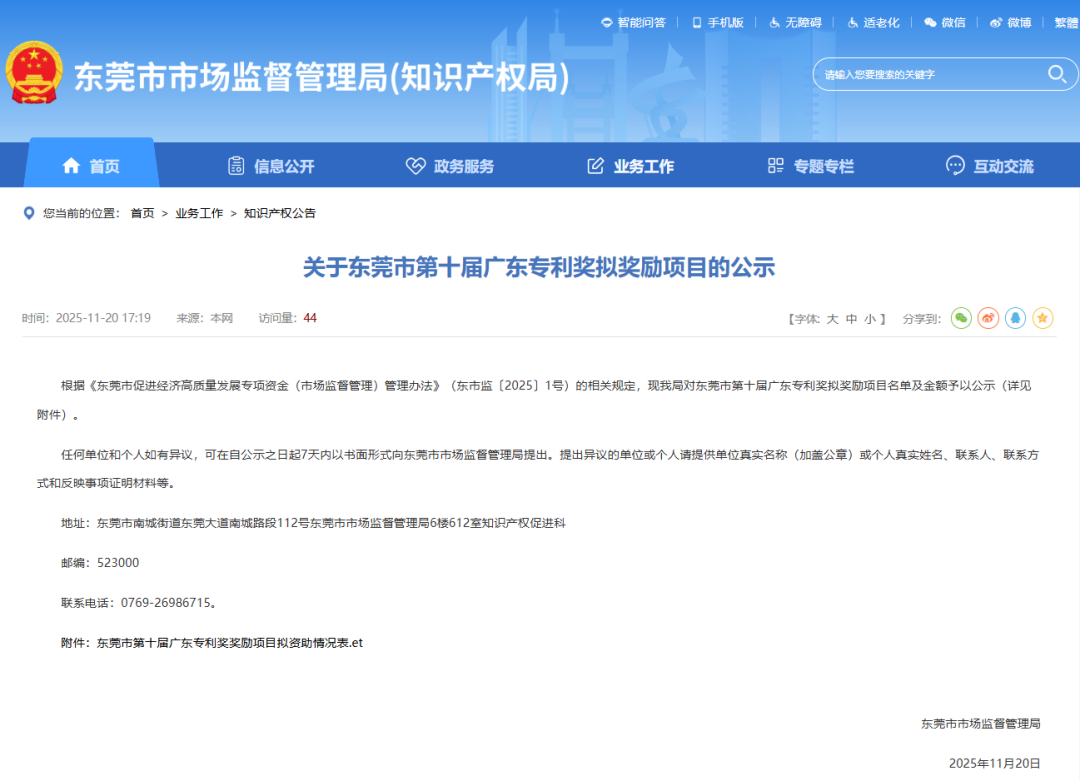Screen dimensions: 1080x781
Task: Click 知识产权公告 breadcrumb link
Action: (x=280, y=213)
